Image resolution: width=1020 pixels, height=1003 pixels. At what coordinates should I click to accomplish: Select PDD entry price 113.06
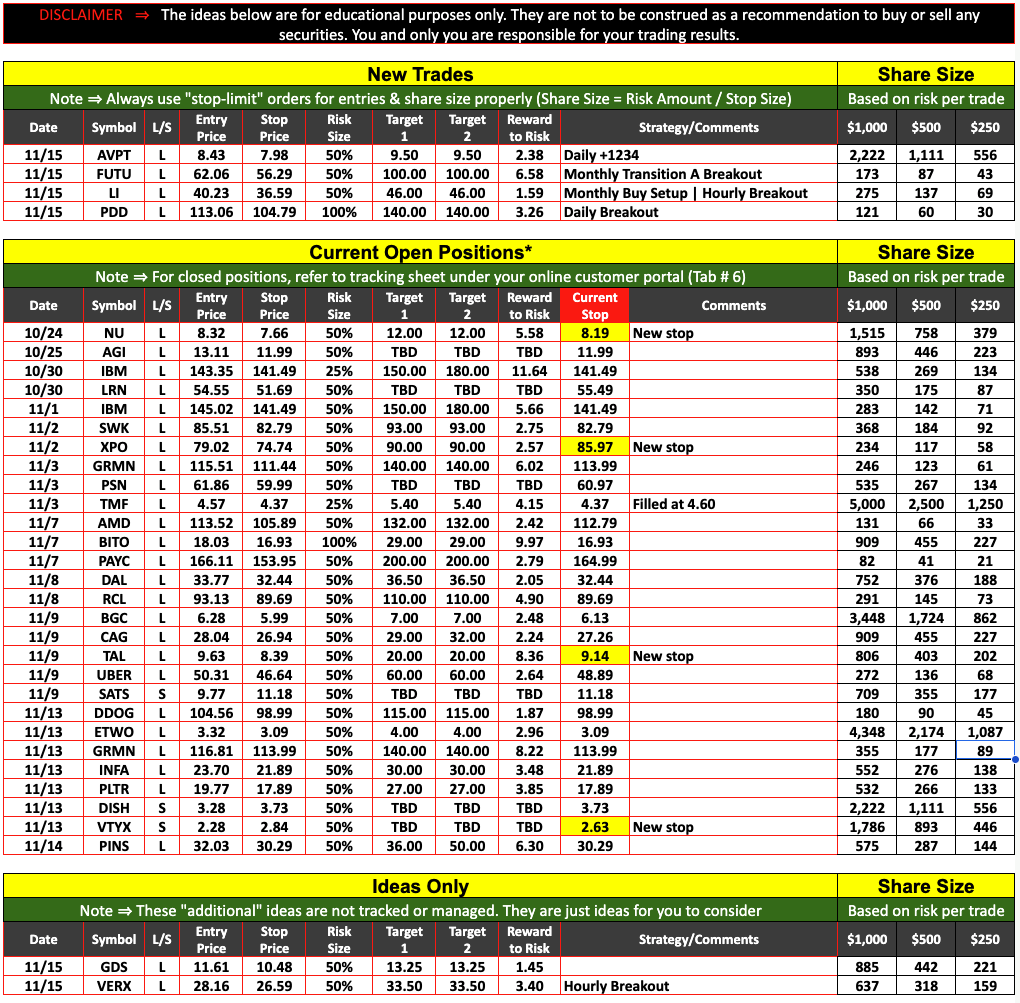point(211,212)
